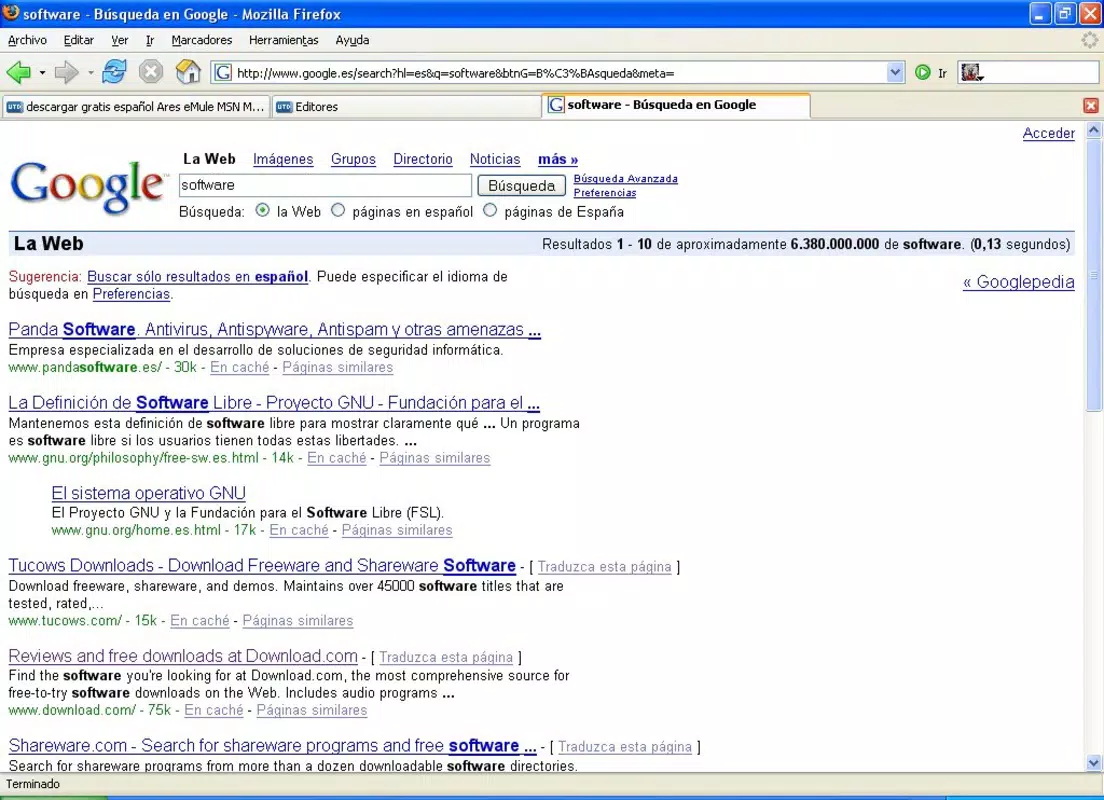Click 'Páginas similares' for gnu.org/home.es.html
Image resolution: width=1104 pixels, height=800 pixels.
point(396,530)
